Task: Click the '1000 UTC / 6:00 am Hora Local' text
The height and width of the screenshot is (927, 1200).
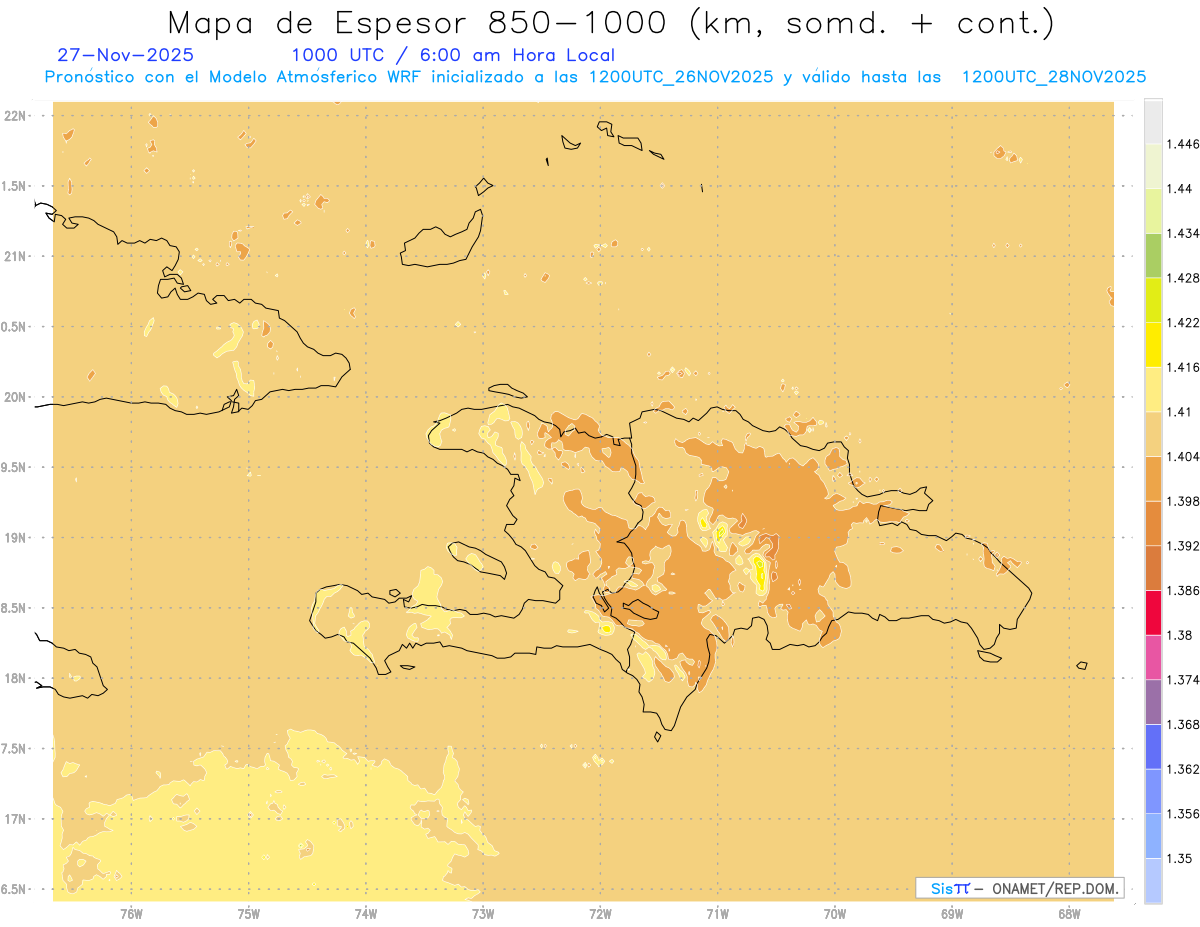Action: (x=453, y=56)
